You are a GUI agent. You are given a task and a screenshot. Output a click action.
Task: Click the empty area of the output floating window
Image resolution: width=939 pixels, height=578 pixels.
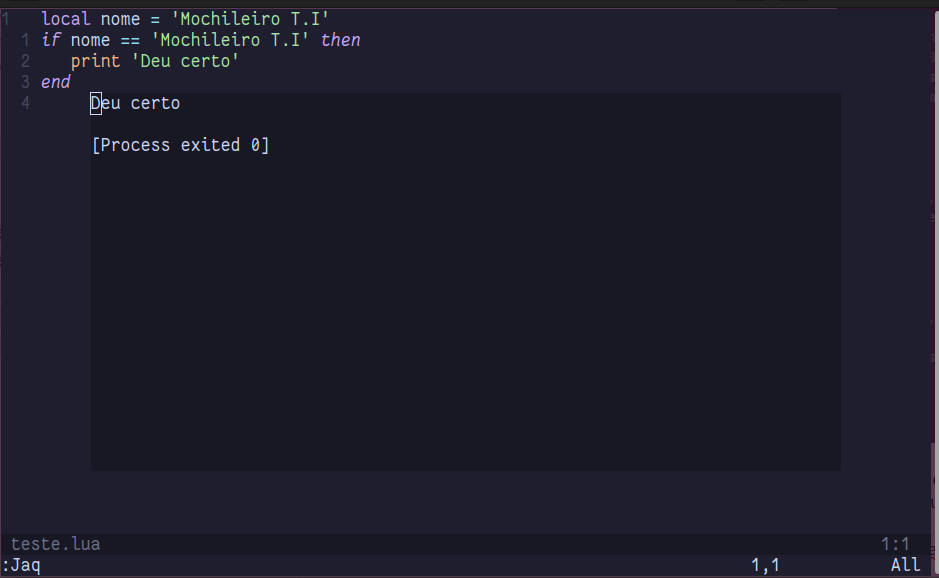(465, 320)
